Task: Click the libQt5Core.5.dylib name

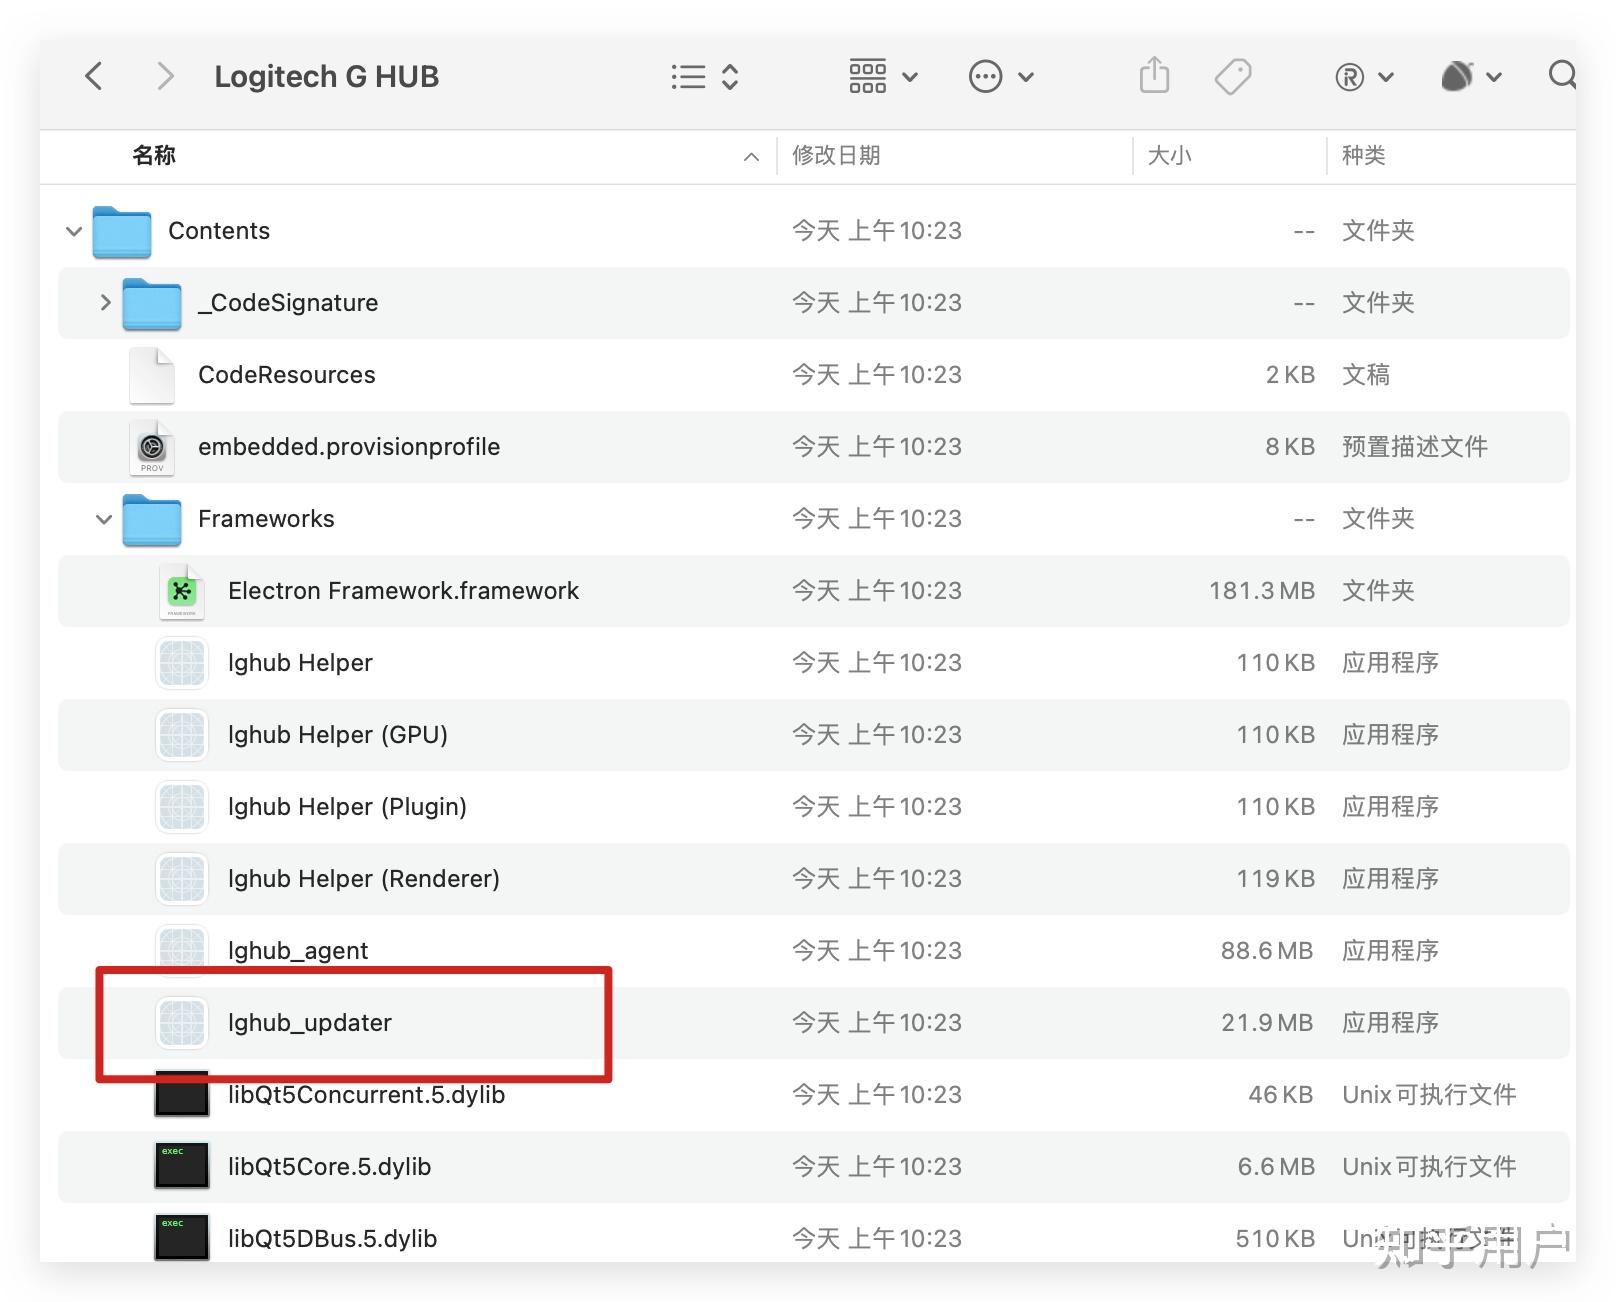Action: [x=330, y=1167]
